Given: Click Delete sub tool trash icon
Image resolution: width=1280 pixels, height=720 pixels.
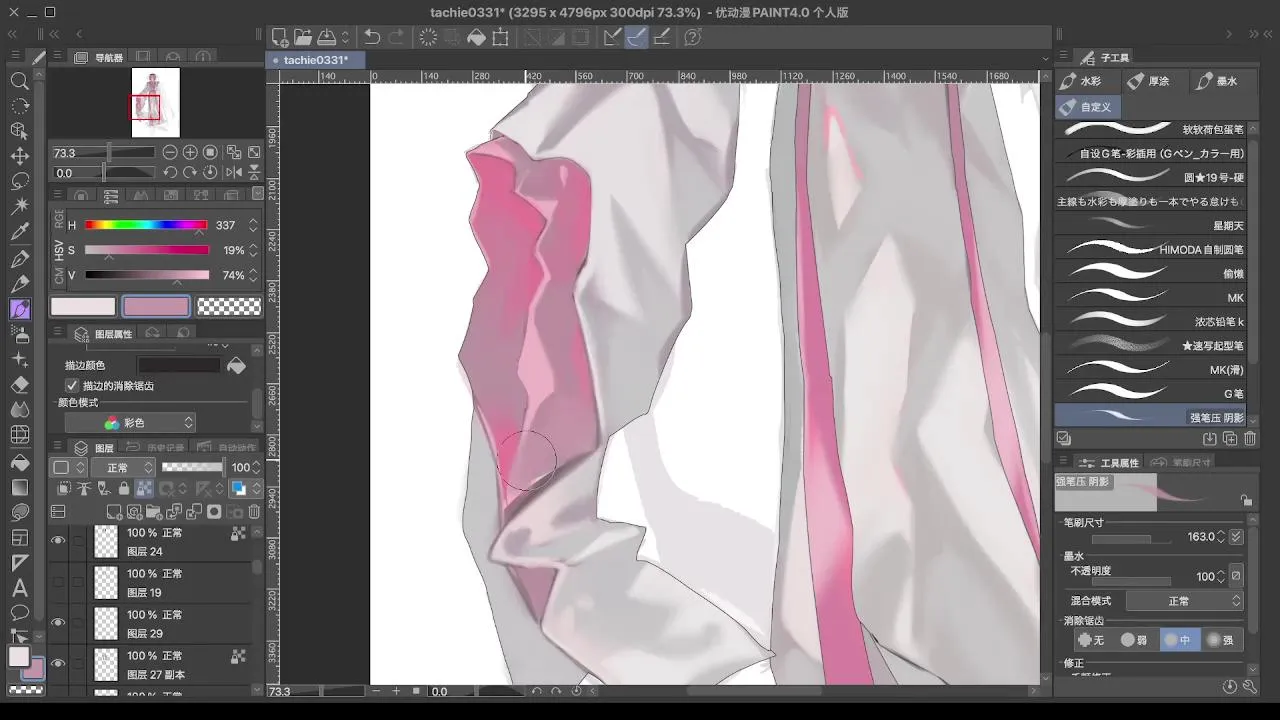Looking at the screenshot, I should (x=1250, y=438).
